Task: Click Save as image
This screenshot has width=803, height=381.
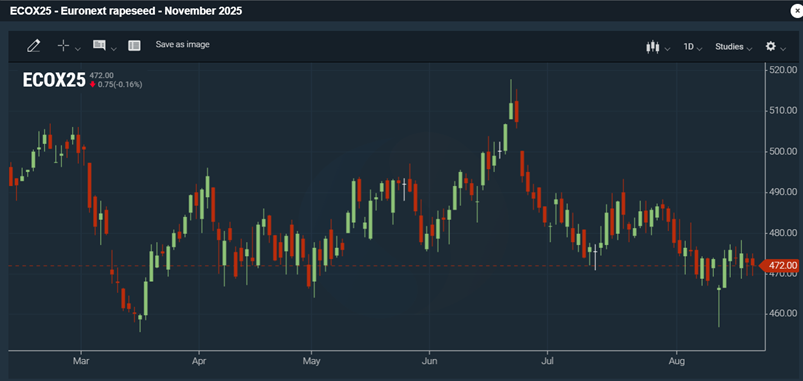Action: (x=182, y=45)
